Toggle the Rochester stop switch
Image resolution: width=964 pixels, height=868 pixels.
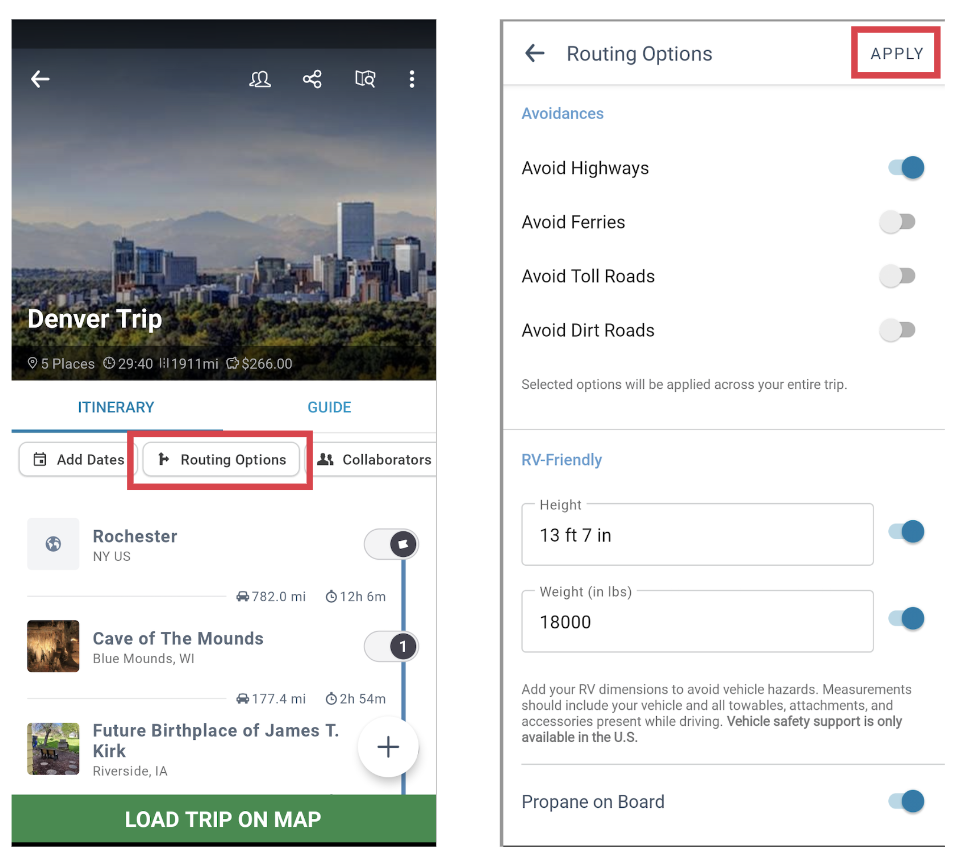(x=391, y=544)
